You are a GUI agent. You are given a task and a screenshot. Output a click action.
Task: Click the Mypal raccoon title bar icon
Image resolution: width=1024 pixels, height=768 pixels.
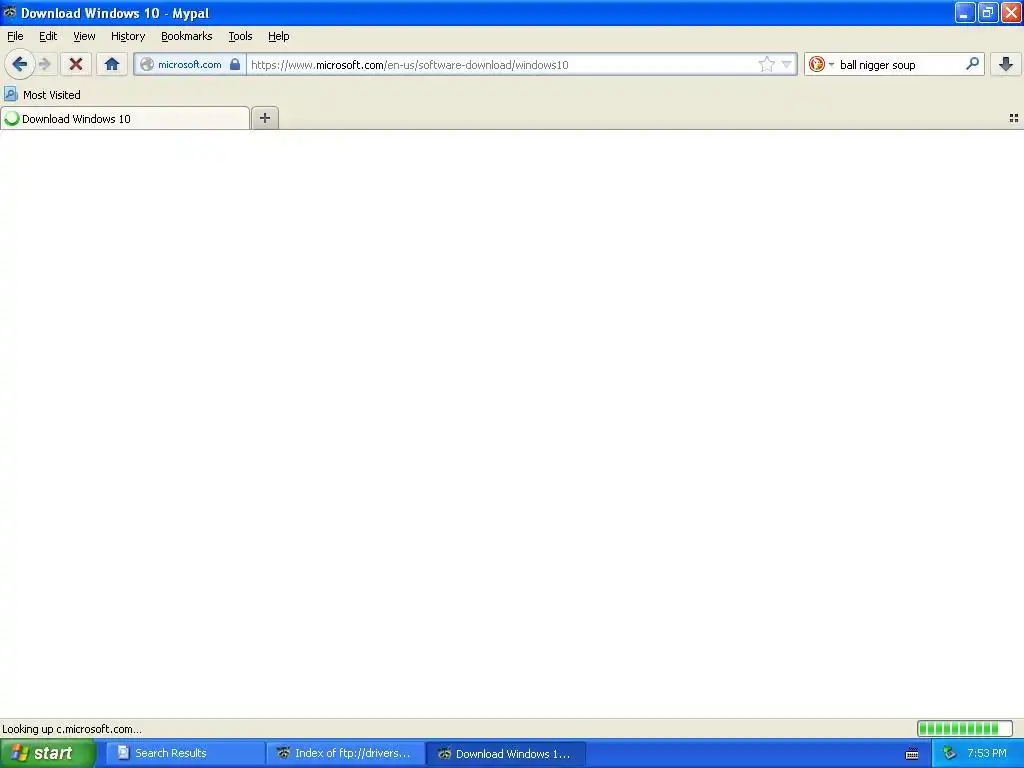9,12
